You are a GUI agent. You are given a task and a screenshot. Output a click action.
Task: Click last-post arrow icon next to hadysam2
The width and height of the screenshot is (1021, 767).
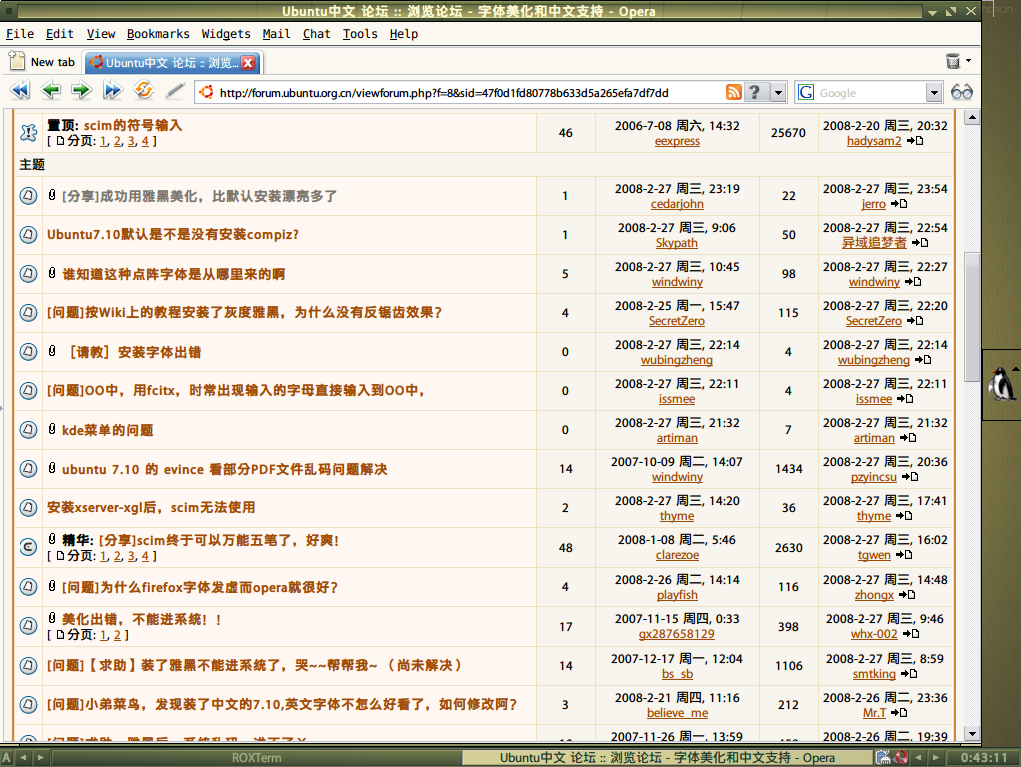(914, 141)
